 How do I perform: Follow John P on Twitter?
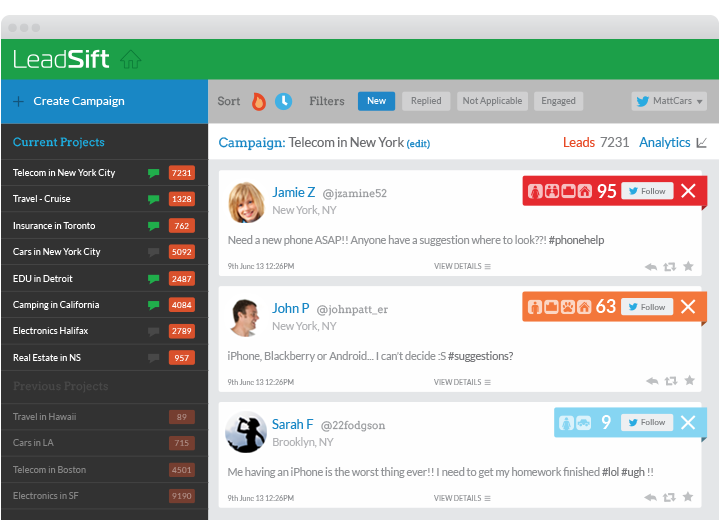pos(647,307)
